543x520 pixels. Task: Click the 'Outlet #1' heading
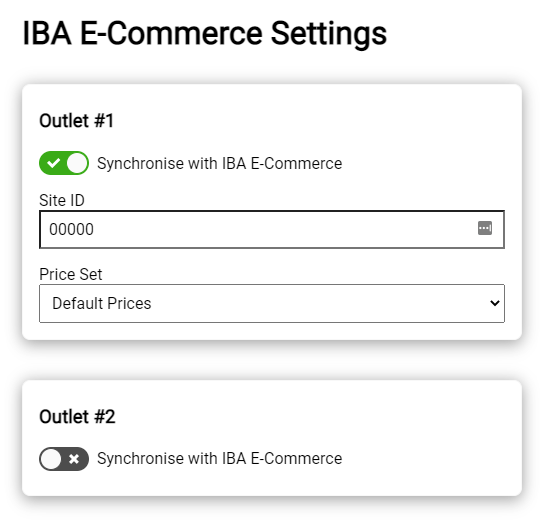click(x=77, y=121)
